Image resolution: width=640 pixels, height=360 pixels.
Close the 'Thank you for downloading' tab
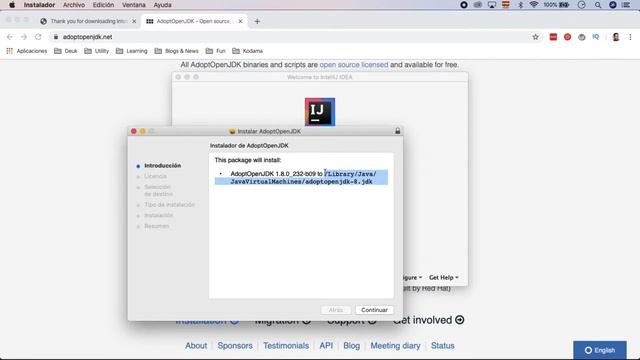(x=134, y=21)
